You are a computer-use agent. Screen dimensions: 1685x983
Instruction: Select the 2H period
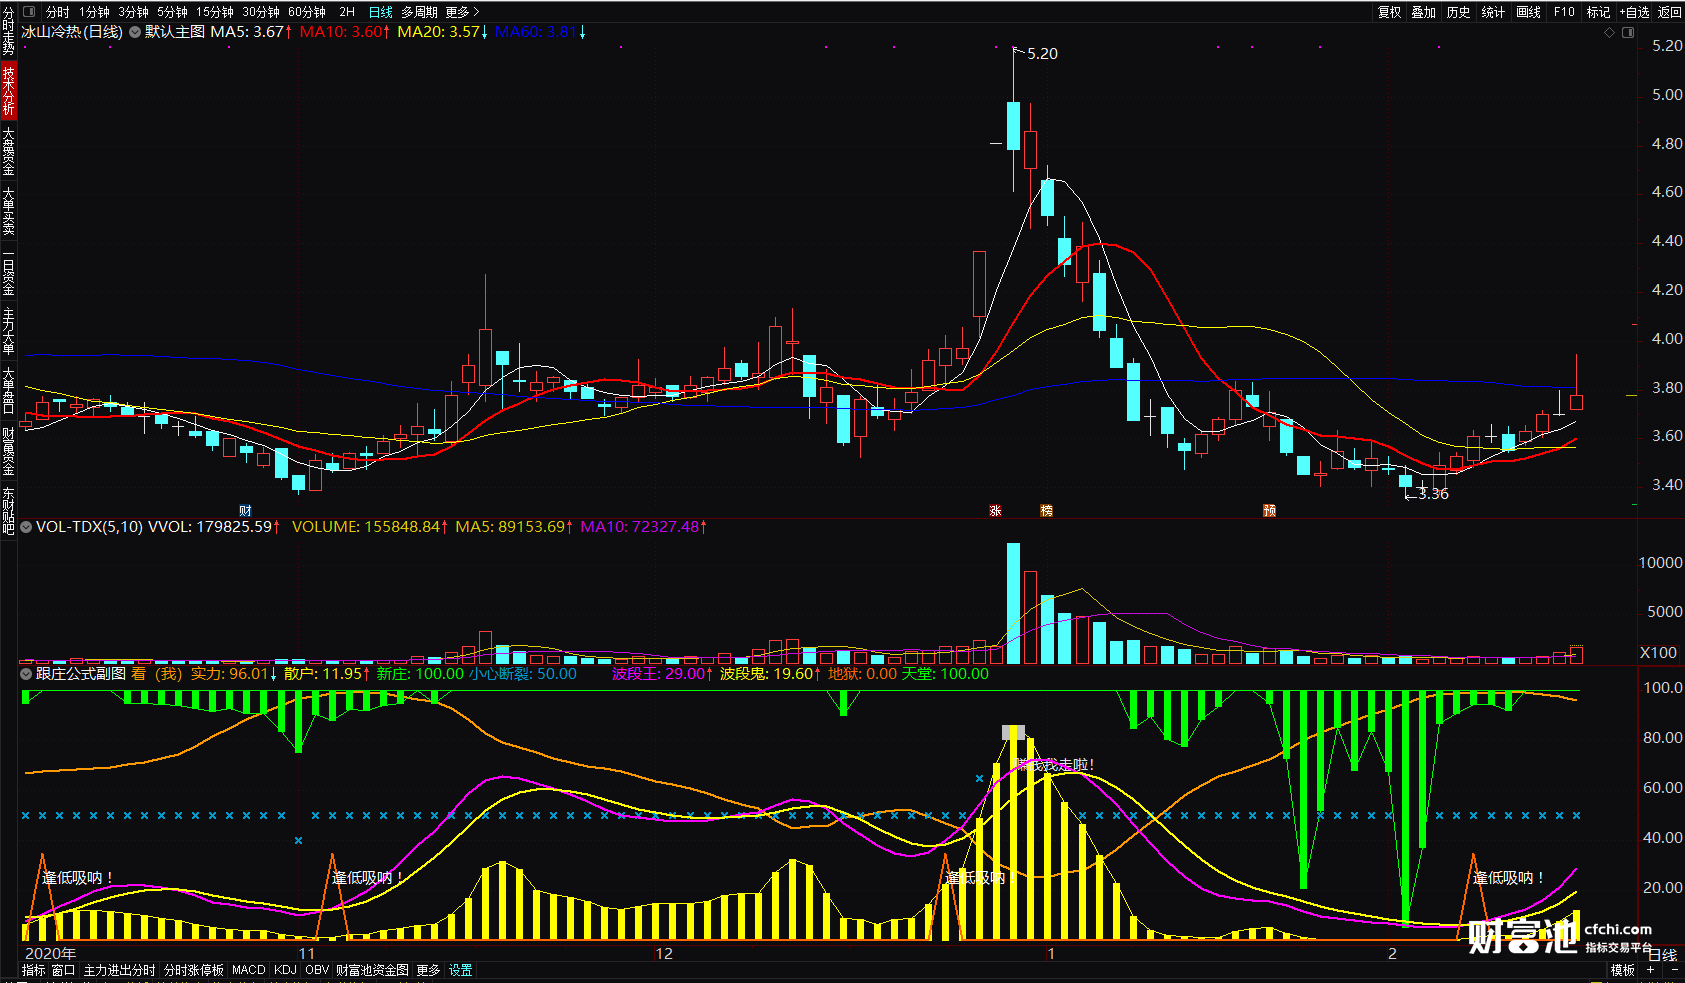(347, 12)
